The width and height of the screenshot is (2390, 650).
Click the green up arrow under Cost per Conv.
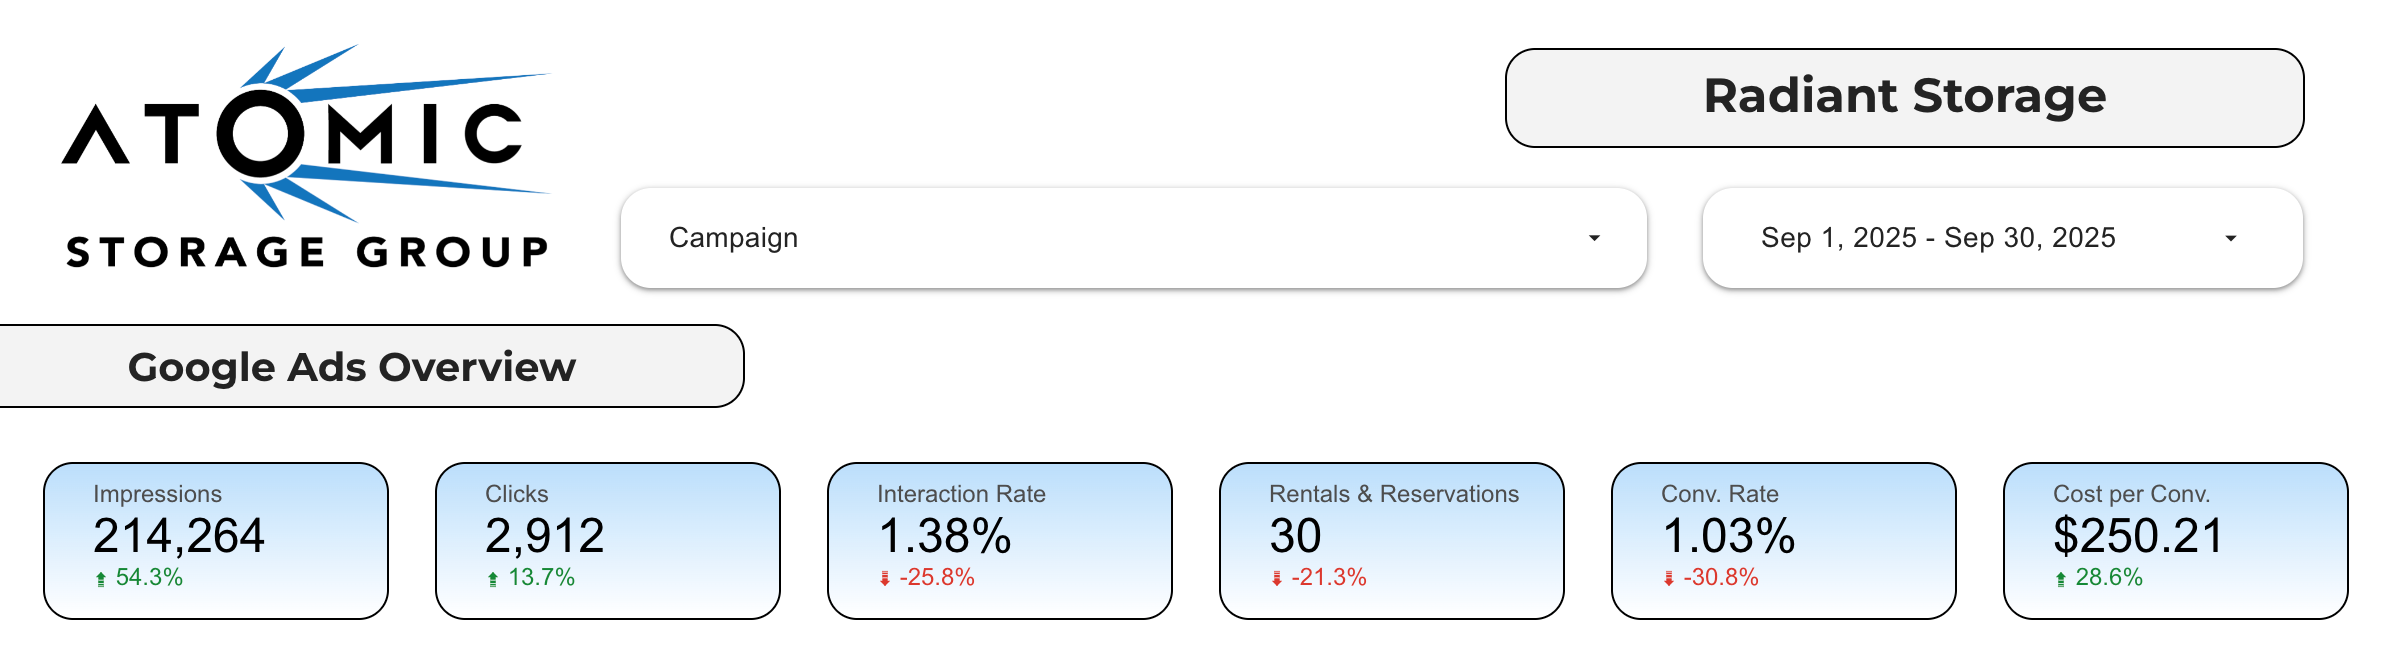2061,579
